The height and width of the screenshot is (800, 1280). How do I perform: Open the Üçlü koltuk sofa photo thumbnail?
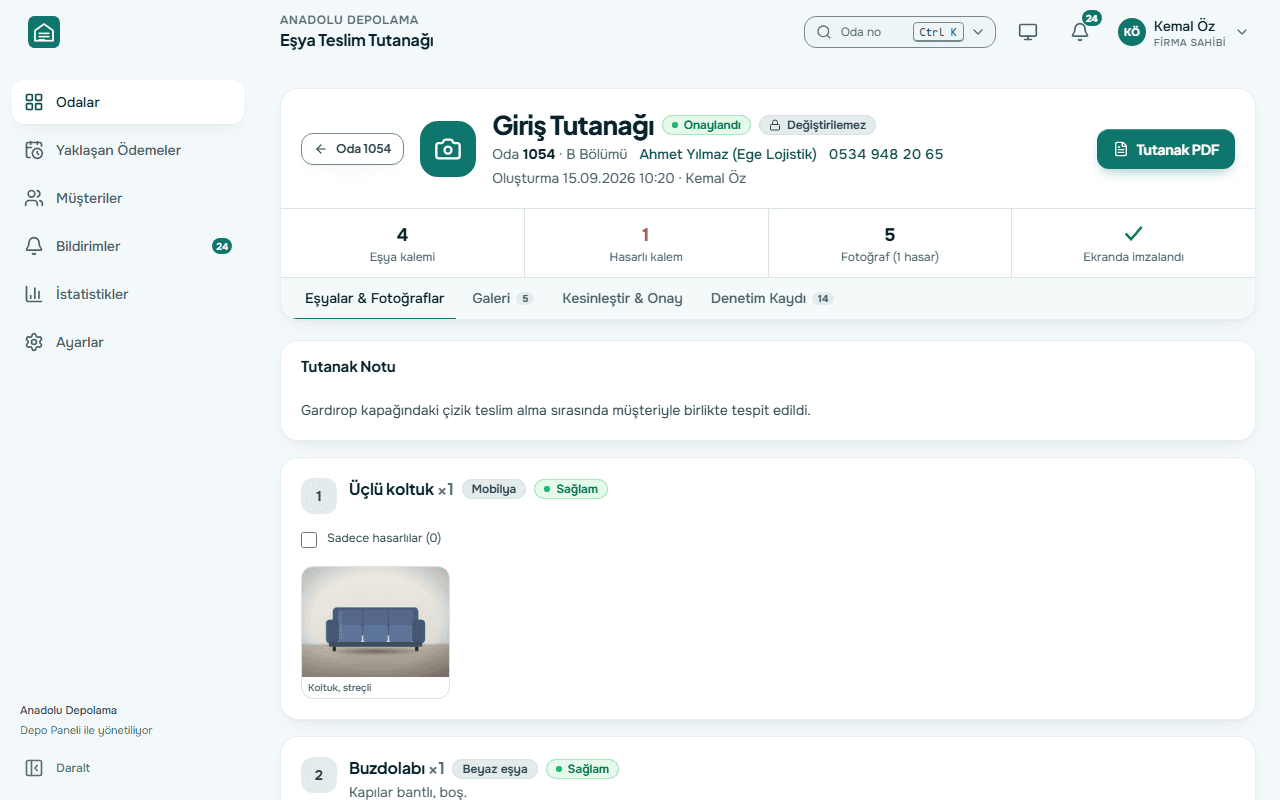tap(375, 622)
